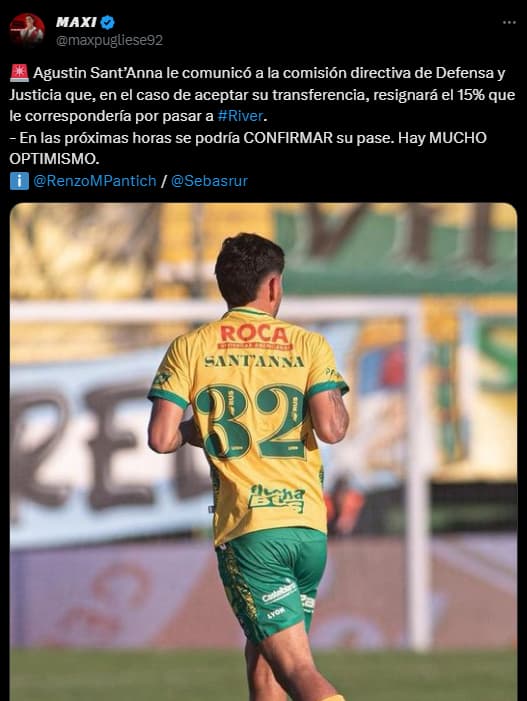The image size is (527, 701).
Task: Open the @maxpugliese92 handle
Action: click(x=109, y=40)
